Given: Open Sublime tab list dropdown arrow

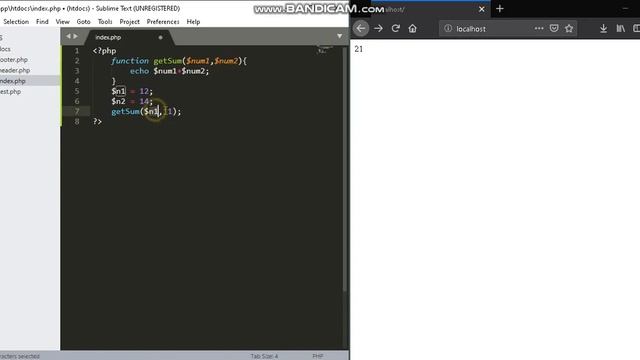Looking at the screenshot, I should (x=340, y=36).
